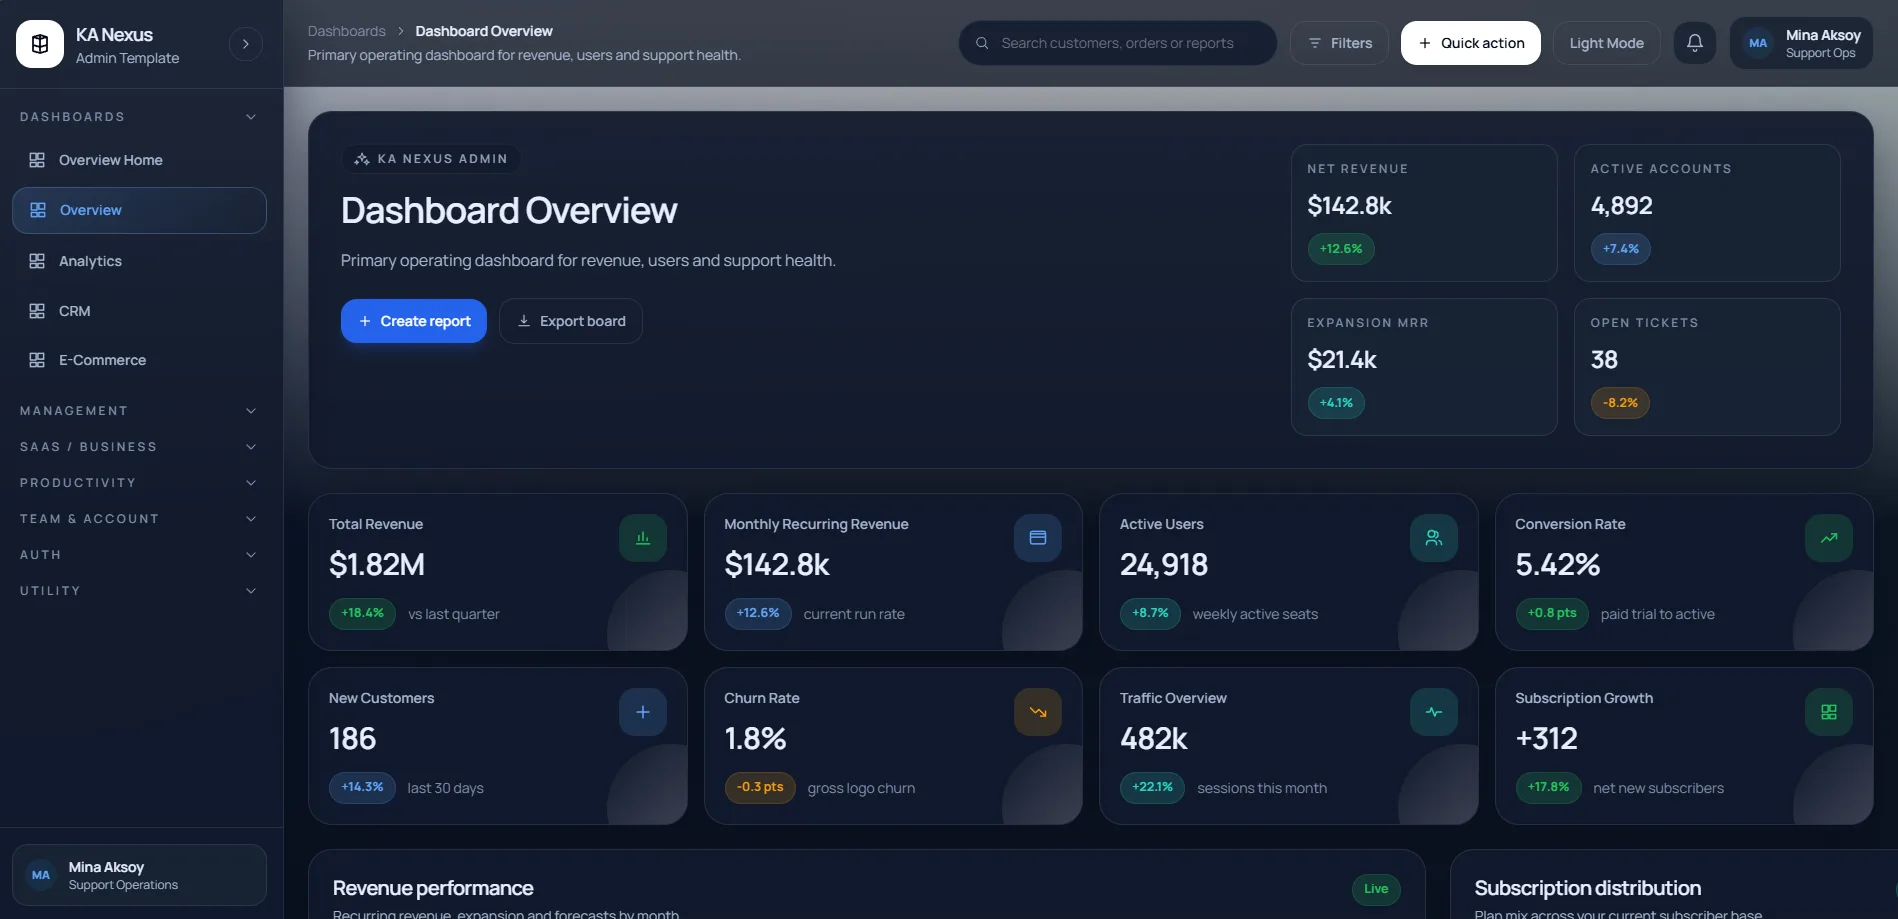Click the notification bell icon
Viewport: 1898px width, 919px height.
[x=1694, y=43]
